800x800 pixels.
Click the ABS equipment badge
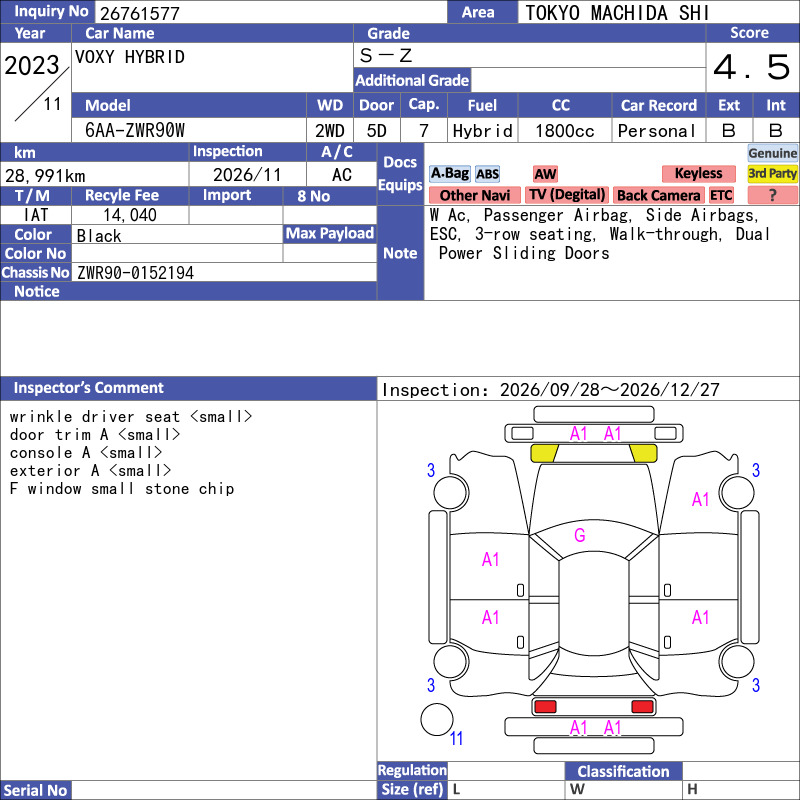click(x=487, y=174)
